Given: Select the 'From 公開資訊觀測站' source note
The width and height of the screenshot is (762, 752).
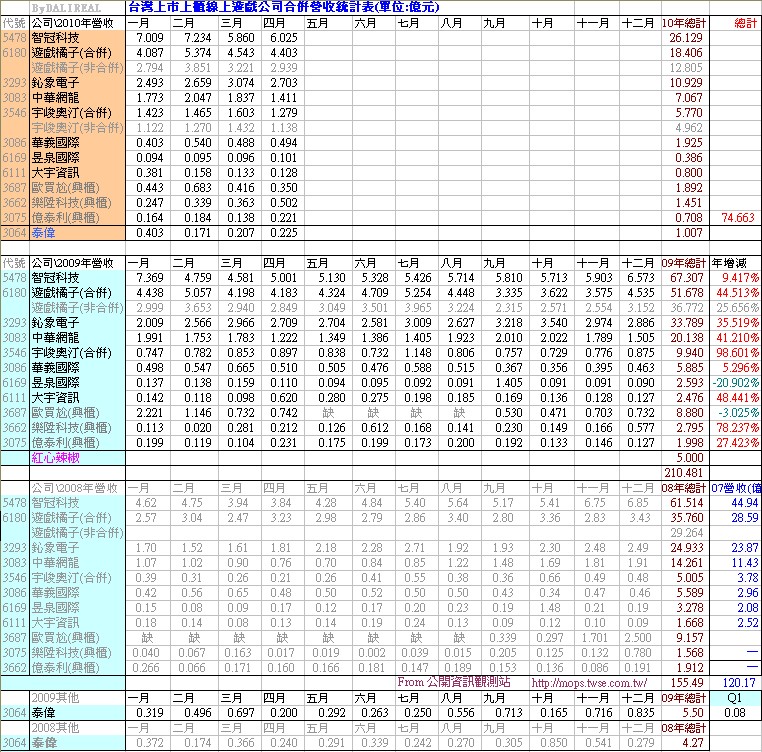Looking at the screenshot, I should pyautogui.click(x=454, y=682).
